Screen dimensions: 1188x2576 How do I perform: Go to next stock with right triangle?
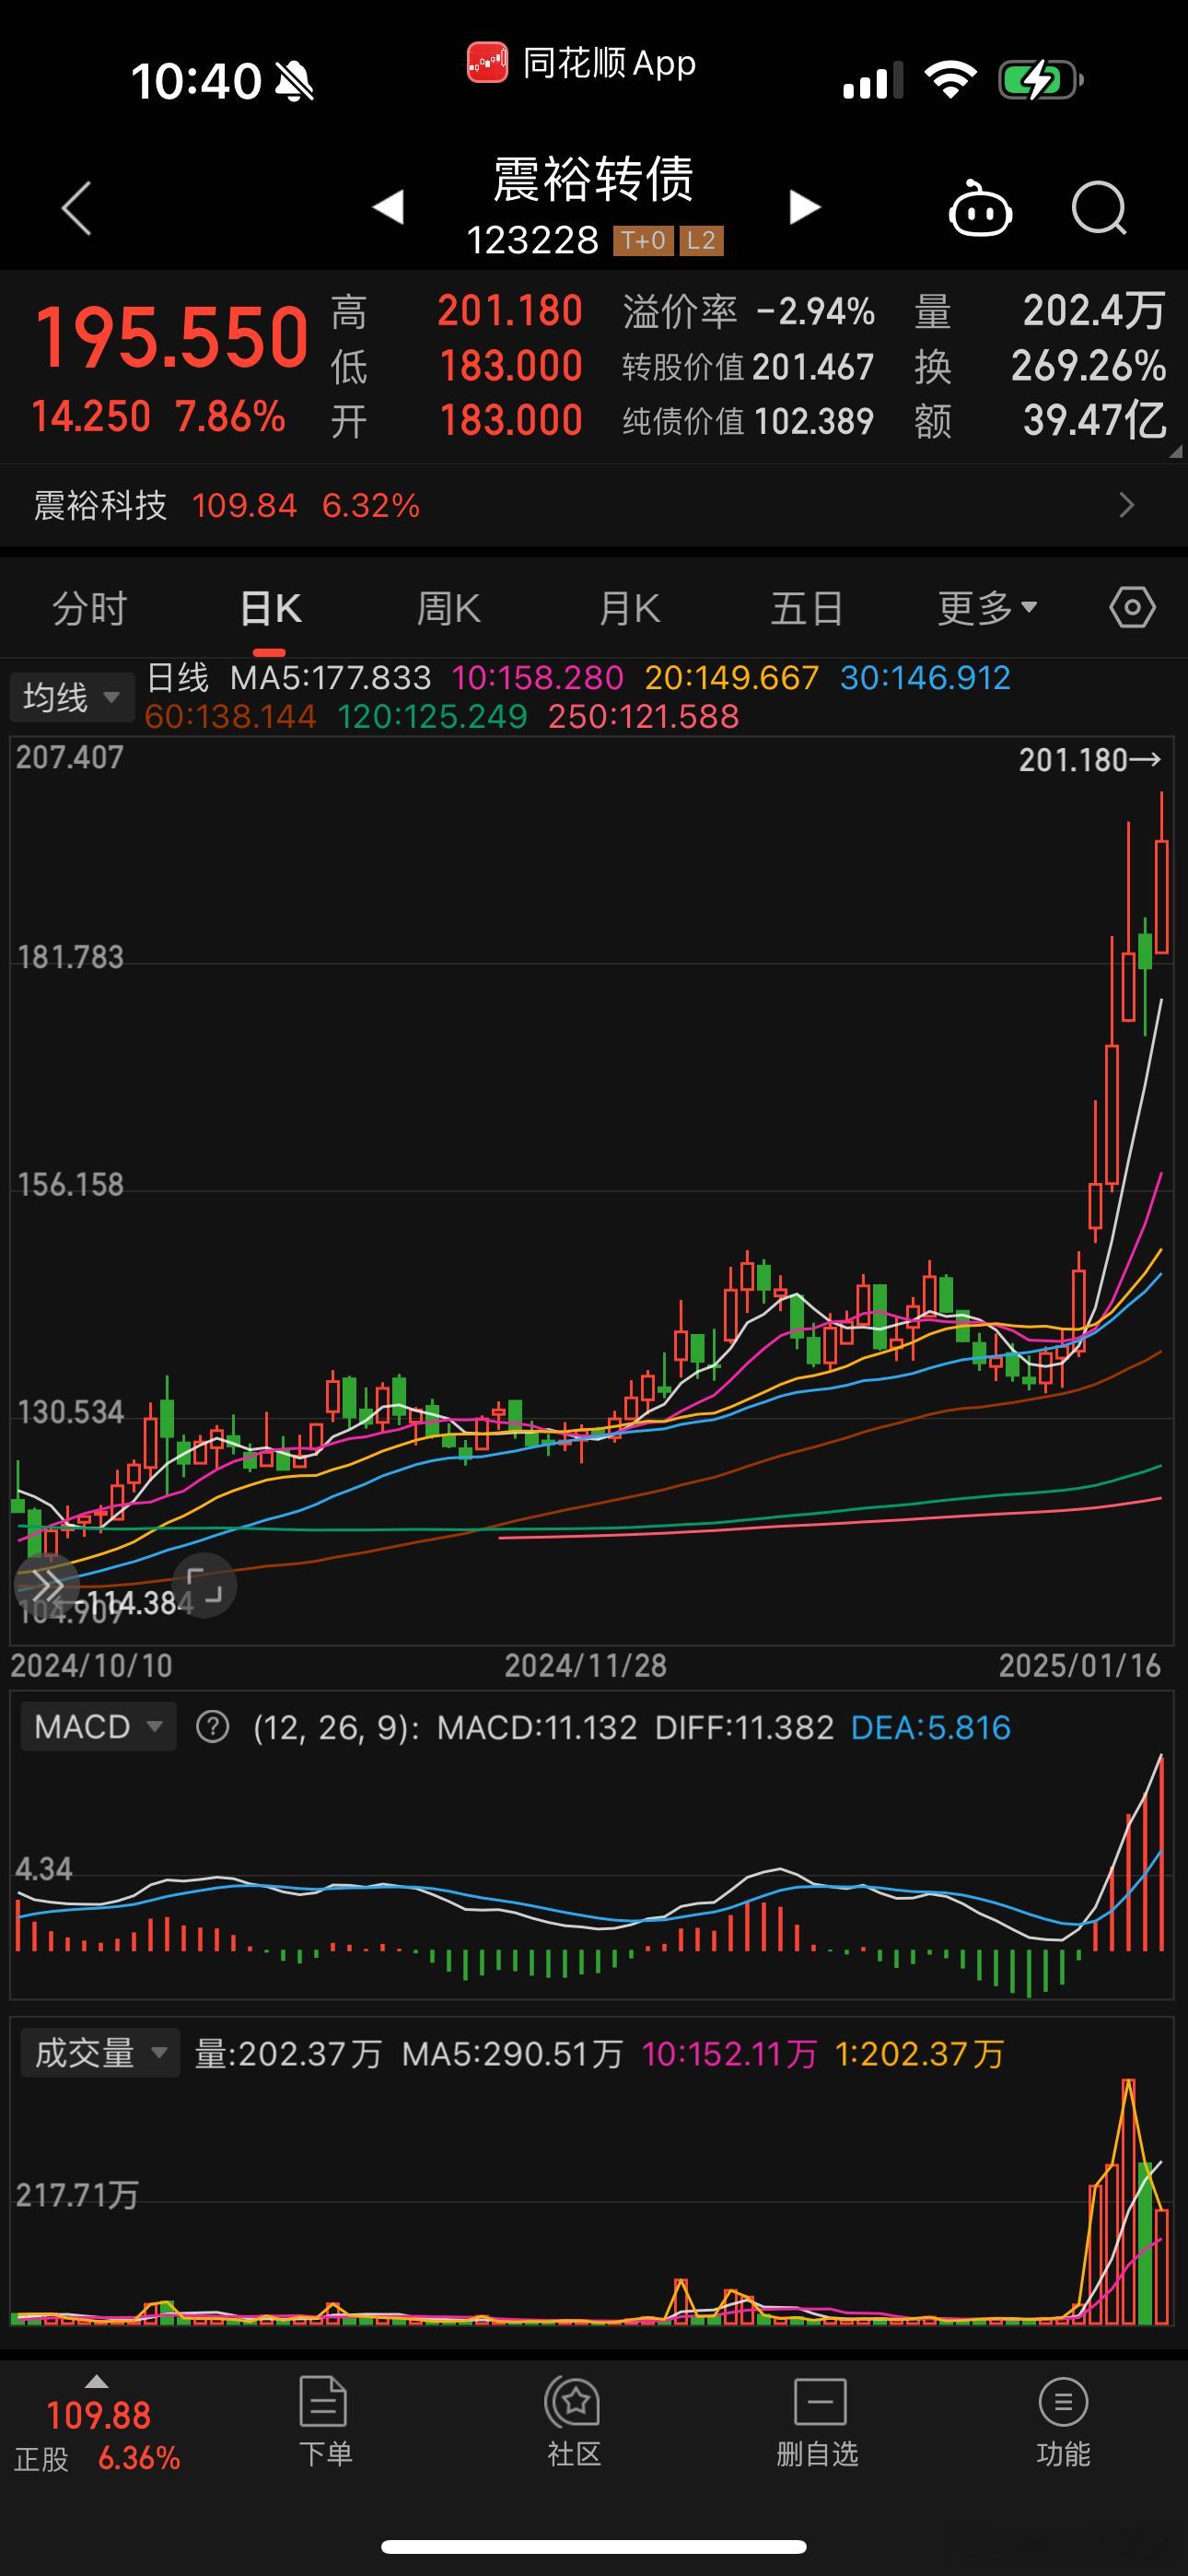tap(804, 207)
